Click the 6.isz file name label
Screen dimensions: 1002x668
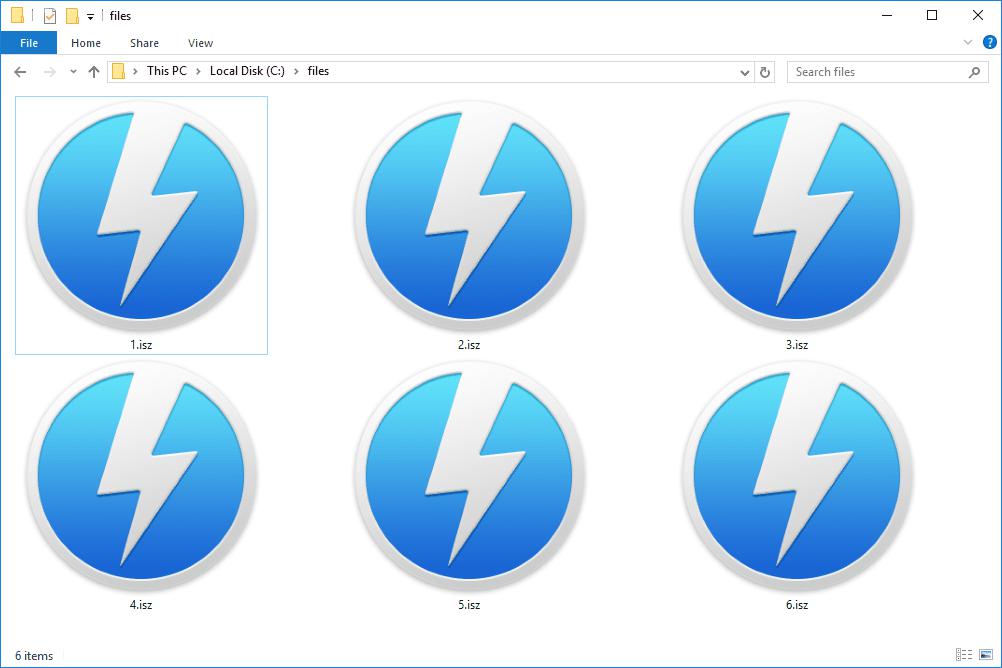[797, 605]
